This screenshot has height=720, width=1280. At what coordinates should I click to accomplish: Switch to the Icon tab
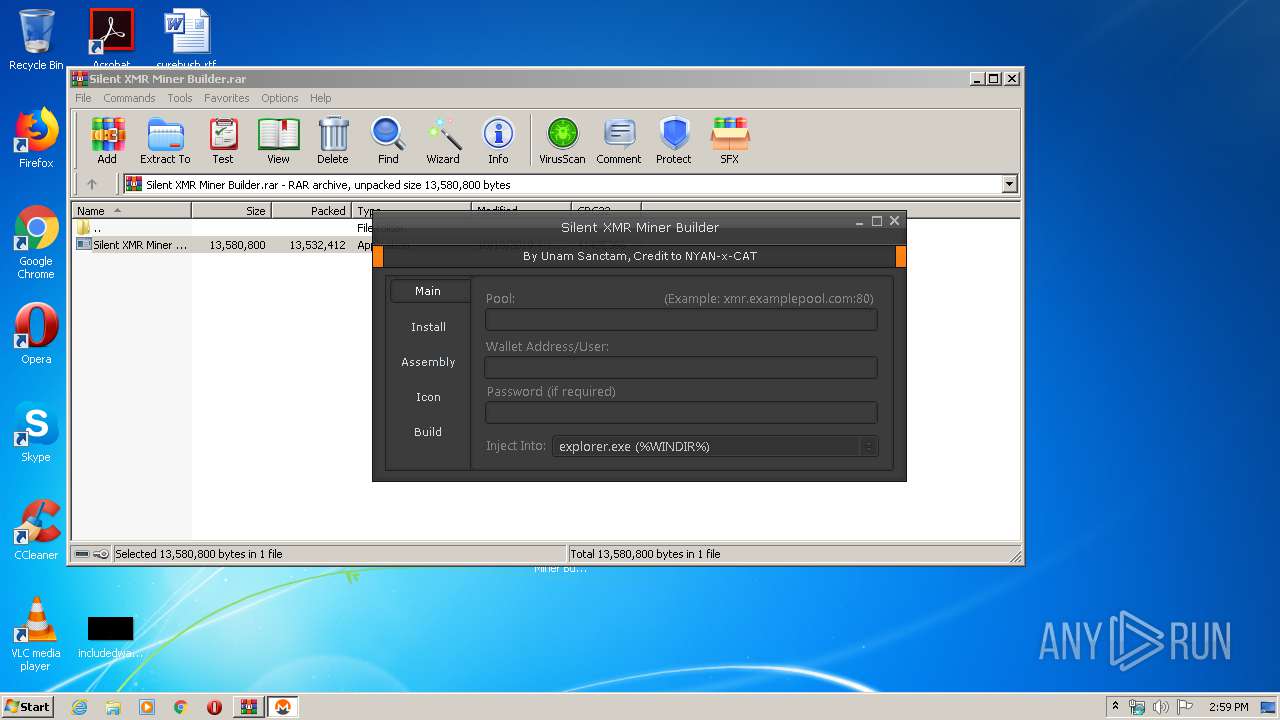click(428, 397)
